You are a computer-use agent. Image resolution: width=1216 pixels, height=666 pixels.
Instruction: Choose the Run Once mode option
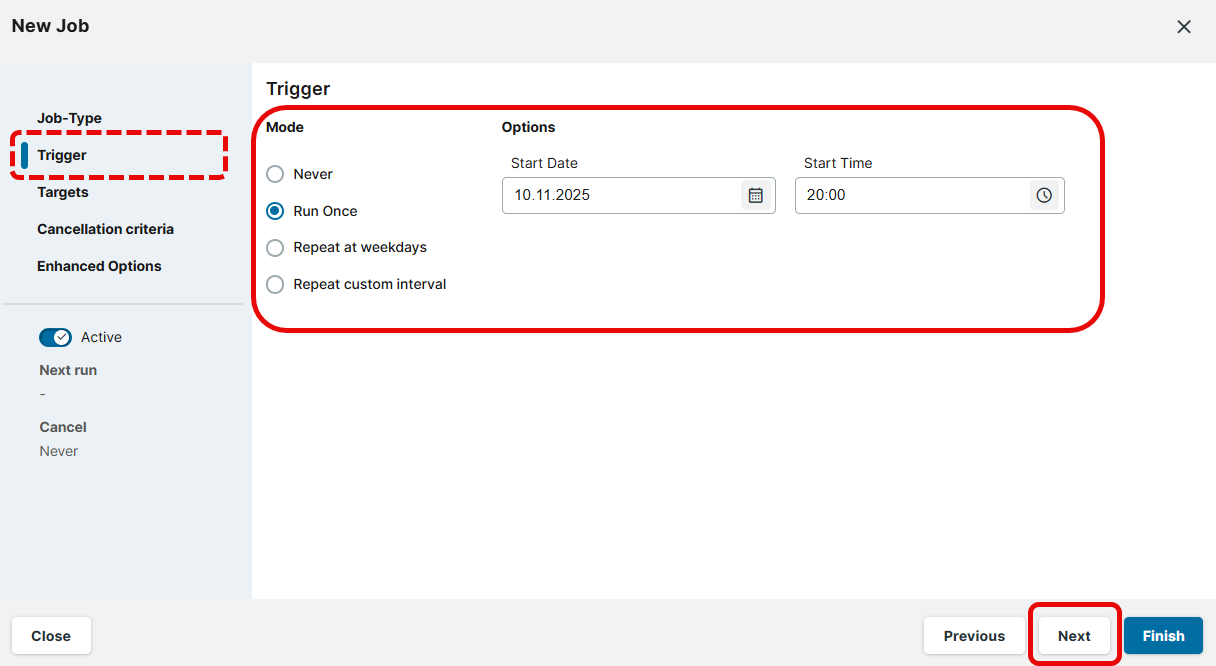click(275, 211)
